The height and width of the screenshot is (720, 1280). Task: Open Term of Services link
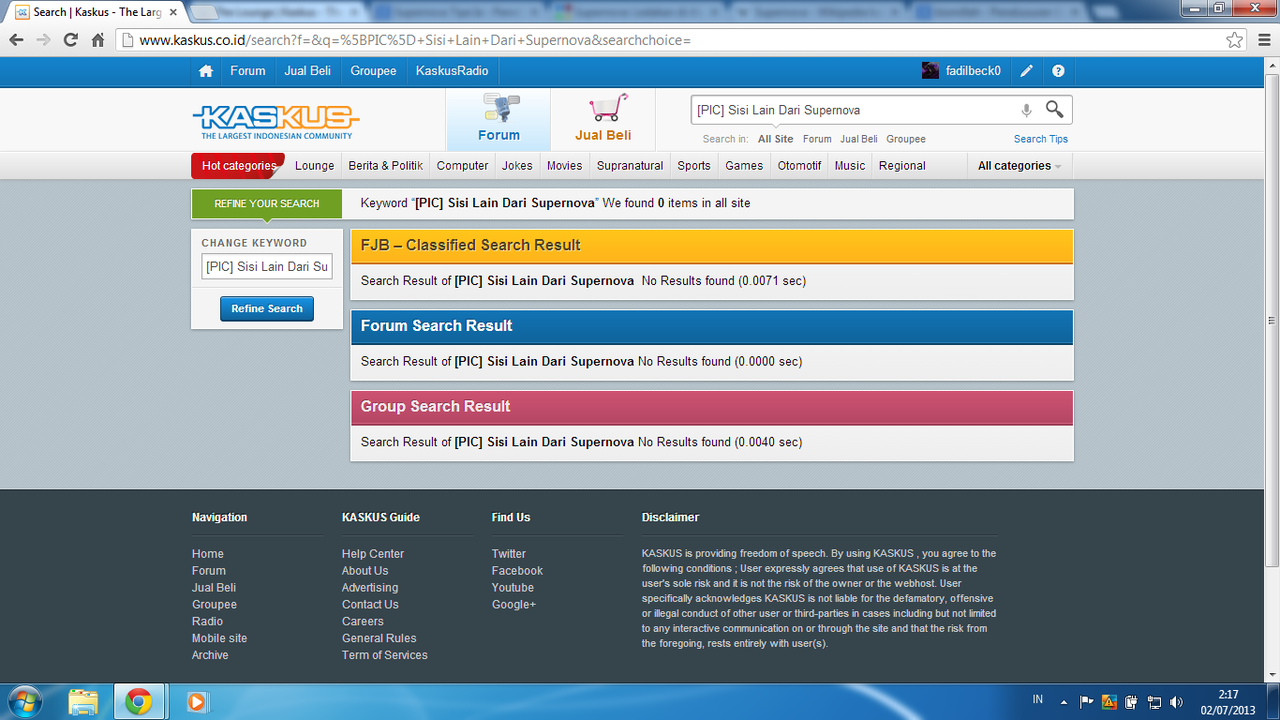coord(385,655)
